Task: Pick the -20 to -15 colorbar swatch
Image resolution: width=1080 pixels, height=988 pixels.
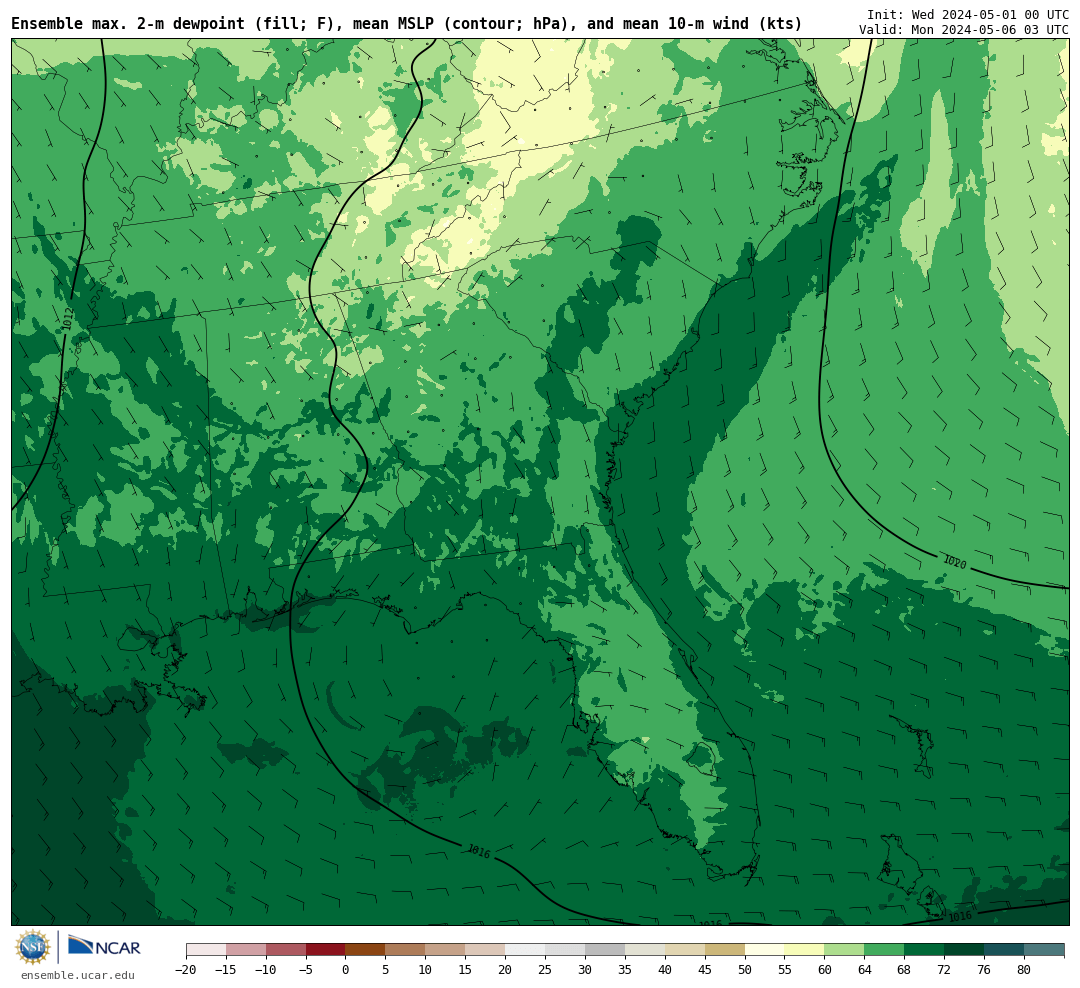Action: [x=206, y=950]
